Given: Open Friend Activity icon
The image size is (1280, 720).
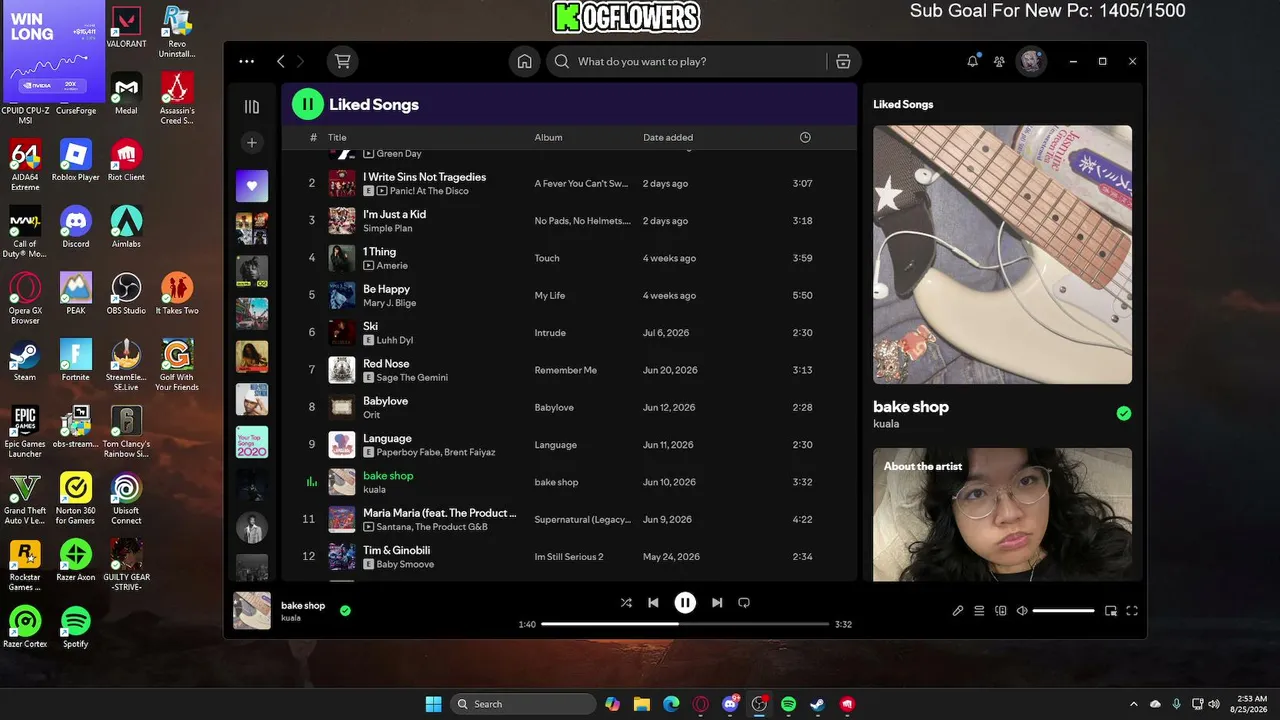Looking at the screenshot, I should [999, 61].
